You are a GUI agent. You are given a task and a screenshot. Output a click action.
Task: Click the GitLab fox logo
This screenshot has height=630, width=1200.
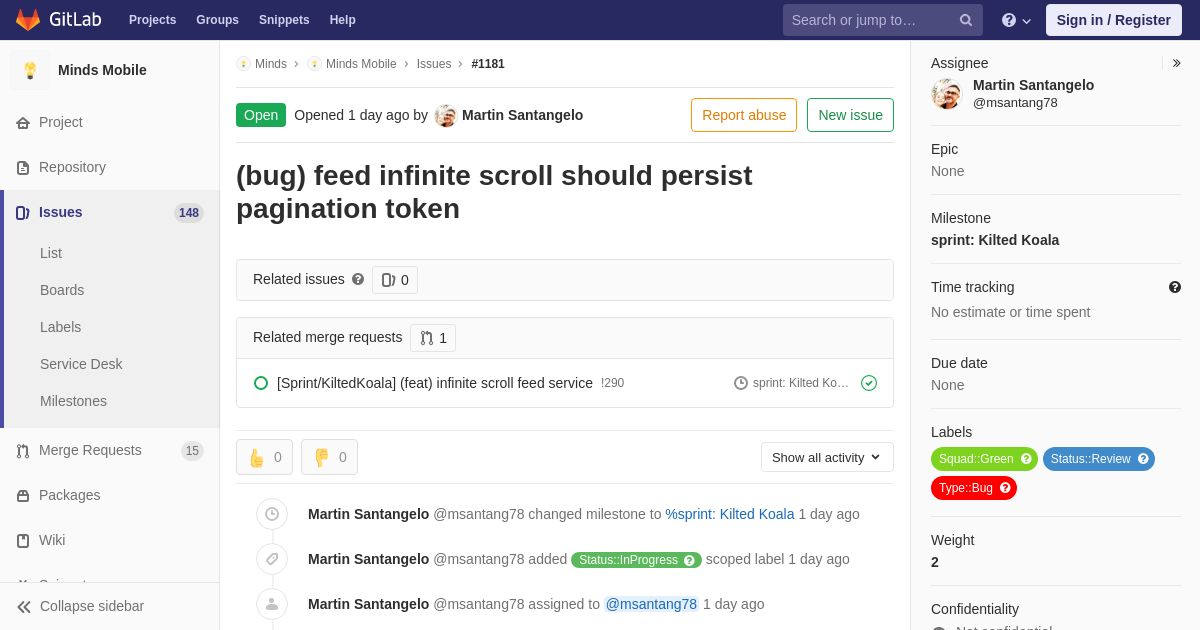28,20
